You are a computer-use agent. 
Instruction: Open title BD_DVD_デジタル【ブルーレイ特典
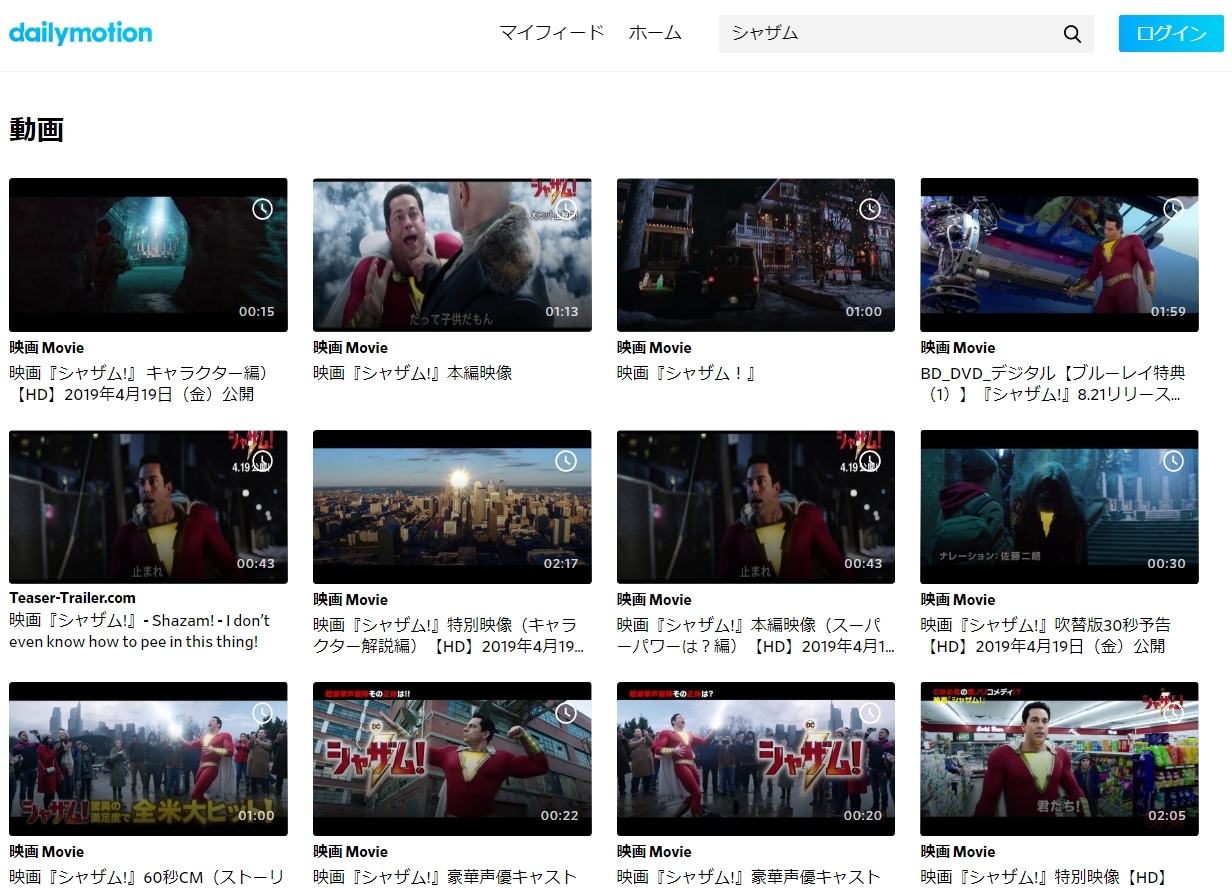(x=1054, y=383)
